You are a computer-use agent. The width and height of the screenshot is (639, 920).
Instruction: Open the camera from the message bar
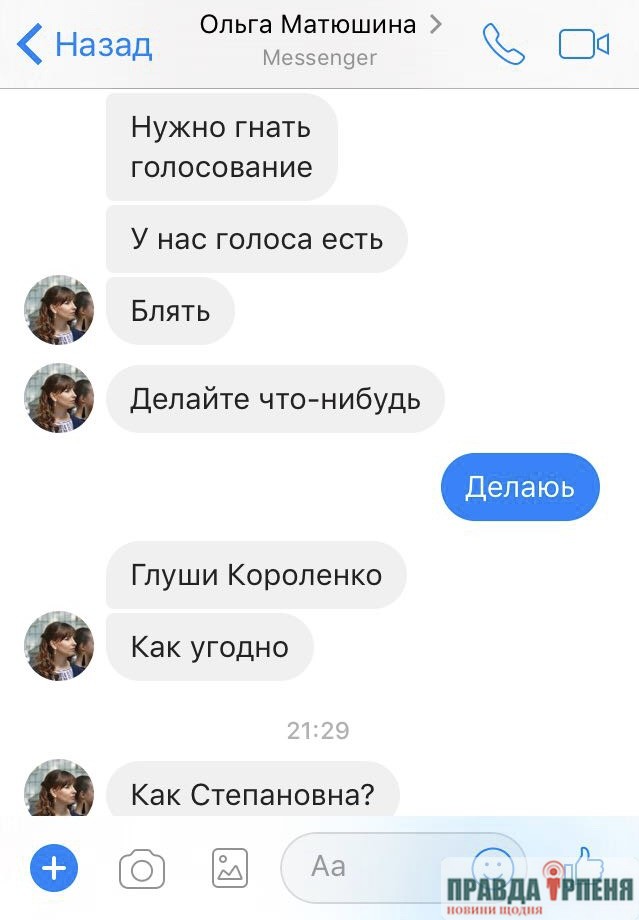142,869
